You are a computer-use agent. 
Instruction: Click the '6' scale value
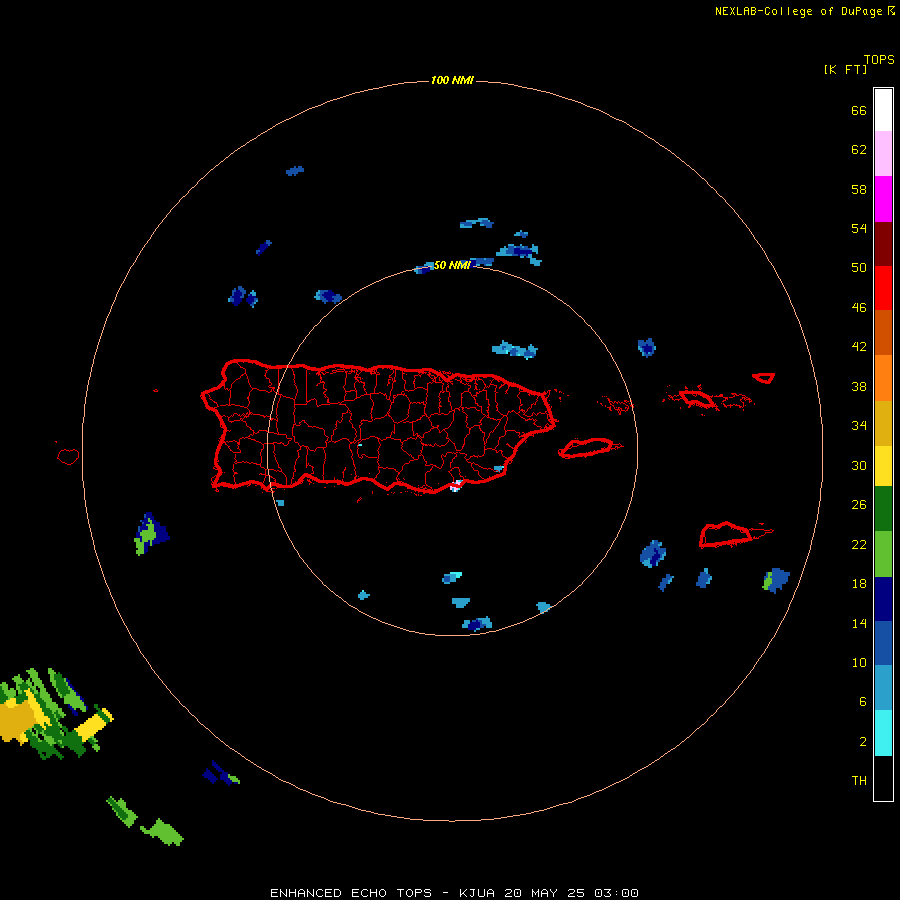coord(863,702)
